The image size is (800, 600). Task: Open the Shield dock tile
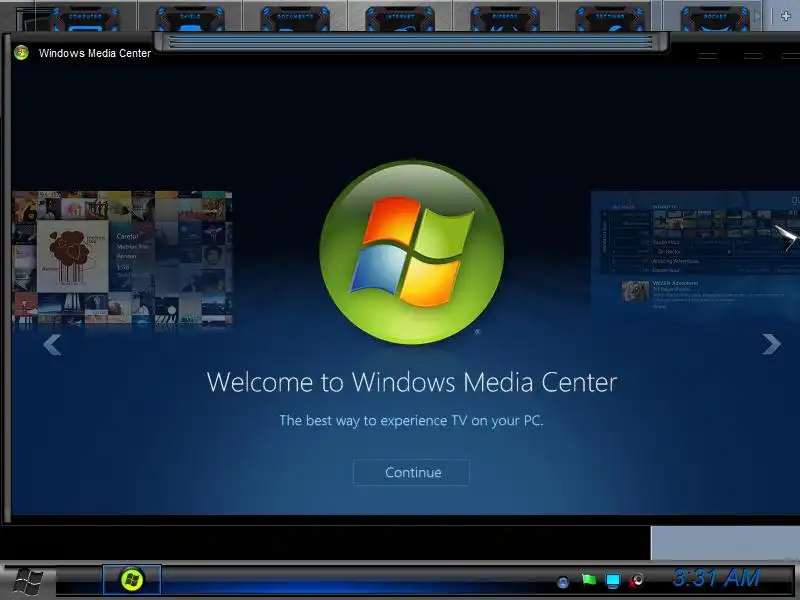tap(190, 19)
